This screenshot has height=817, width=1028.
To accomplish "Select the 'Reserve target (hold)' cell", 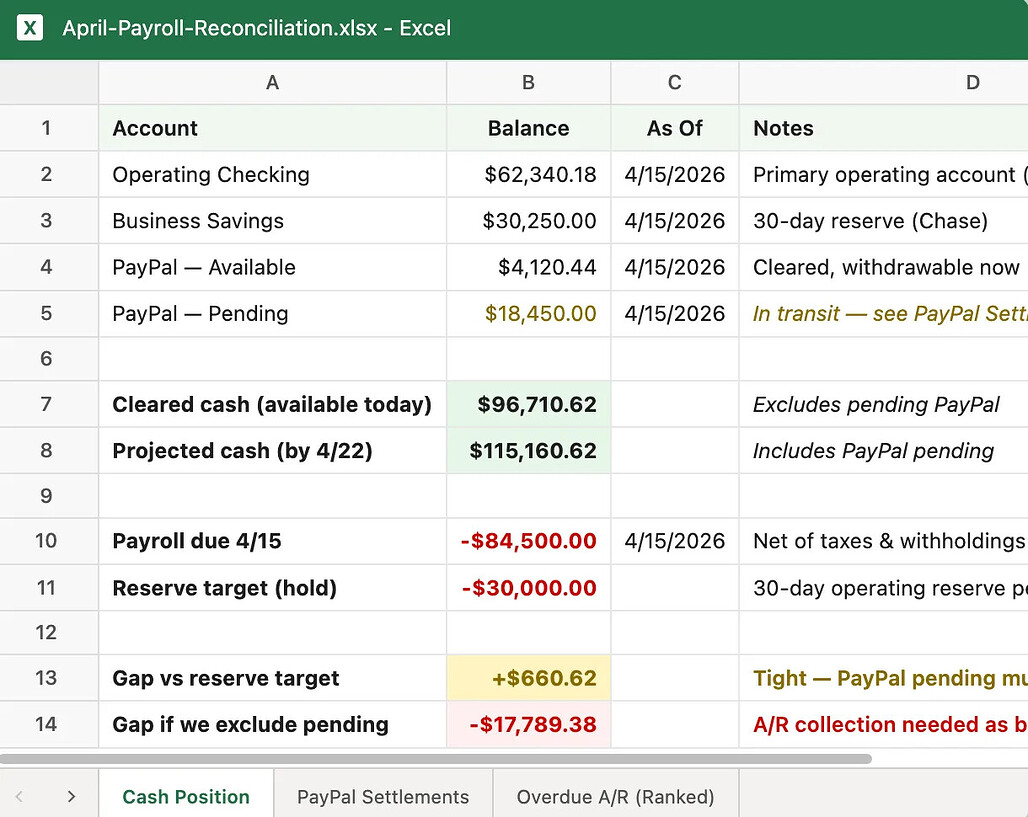I will pyautogui.click(x=273, y=588).
